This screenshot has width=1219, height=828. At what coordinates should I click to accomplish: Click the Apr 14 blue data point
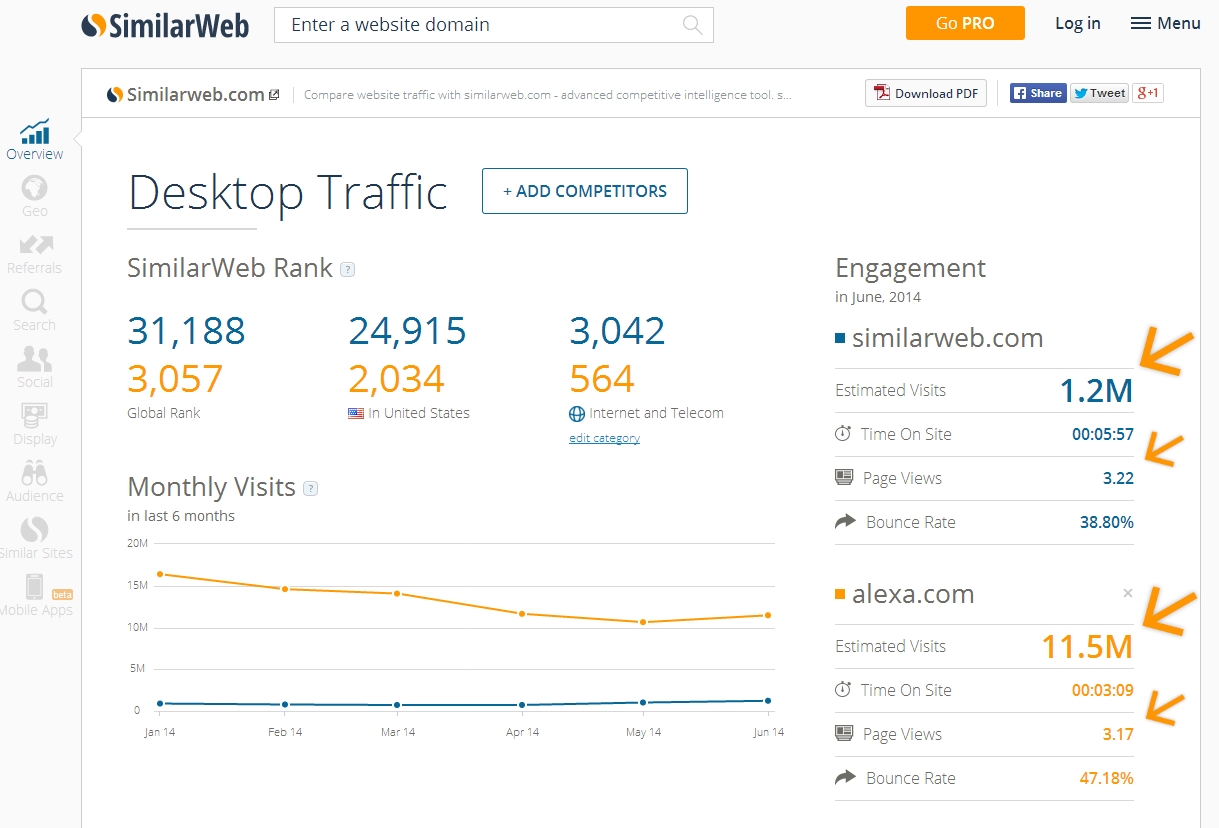[x=522, y=705]
